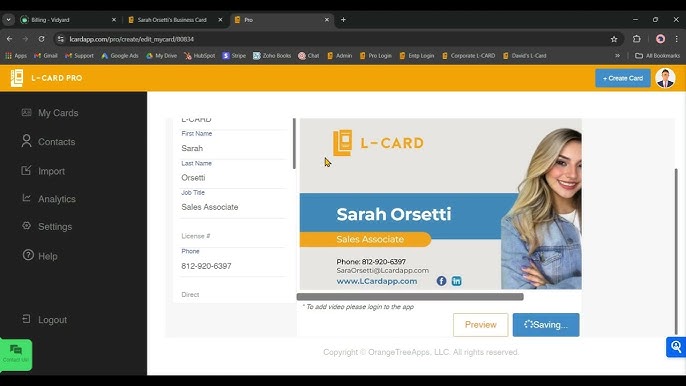Screen dimensions: 686x386
Task: Open browser extensions puzzle icon
Action: tap(637, 39)
